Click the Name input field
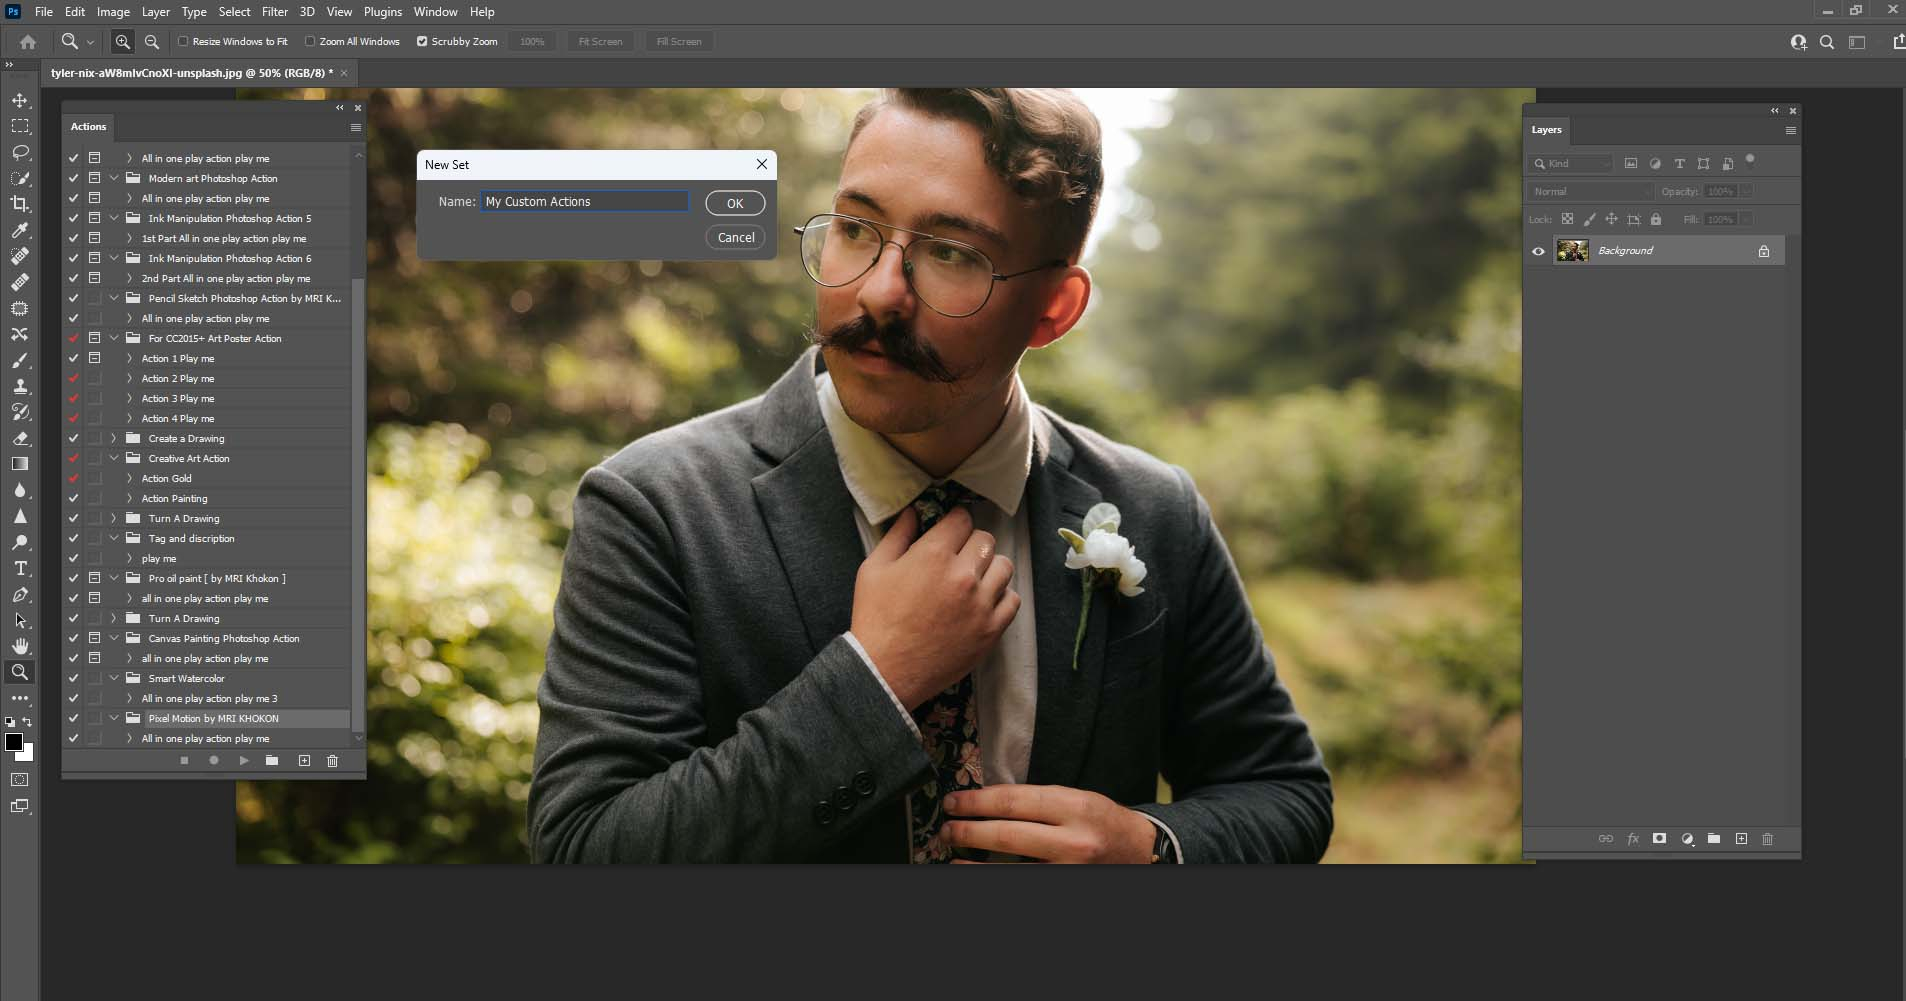 pos(584,201)
